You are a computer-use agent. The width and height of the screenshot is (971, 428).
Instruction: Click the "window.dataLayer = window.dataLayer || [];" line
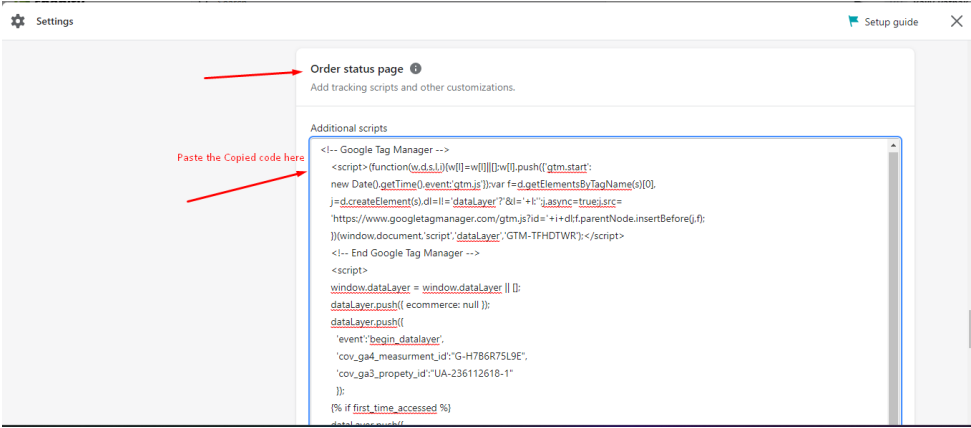426,288
